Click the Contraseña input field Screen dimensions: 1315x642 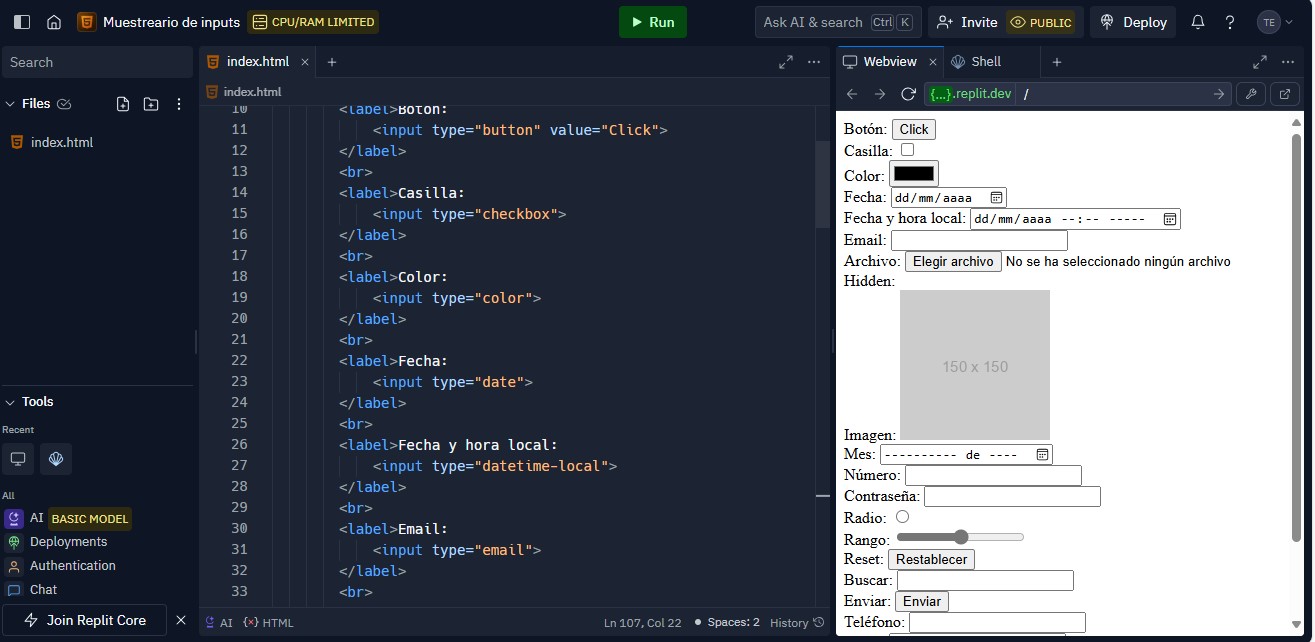coord(1012,496)
